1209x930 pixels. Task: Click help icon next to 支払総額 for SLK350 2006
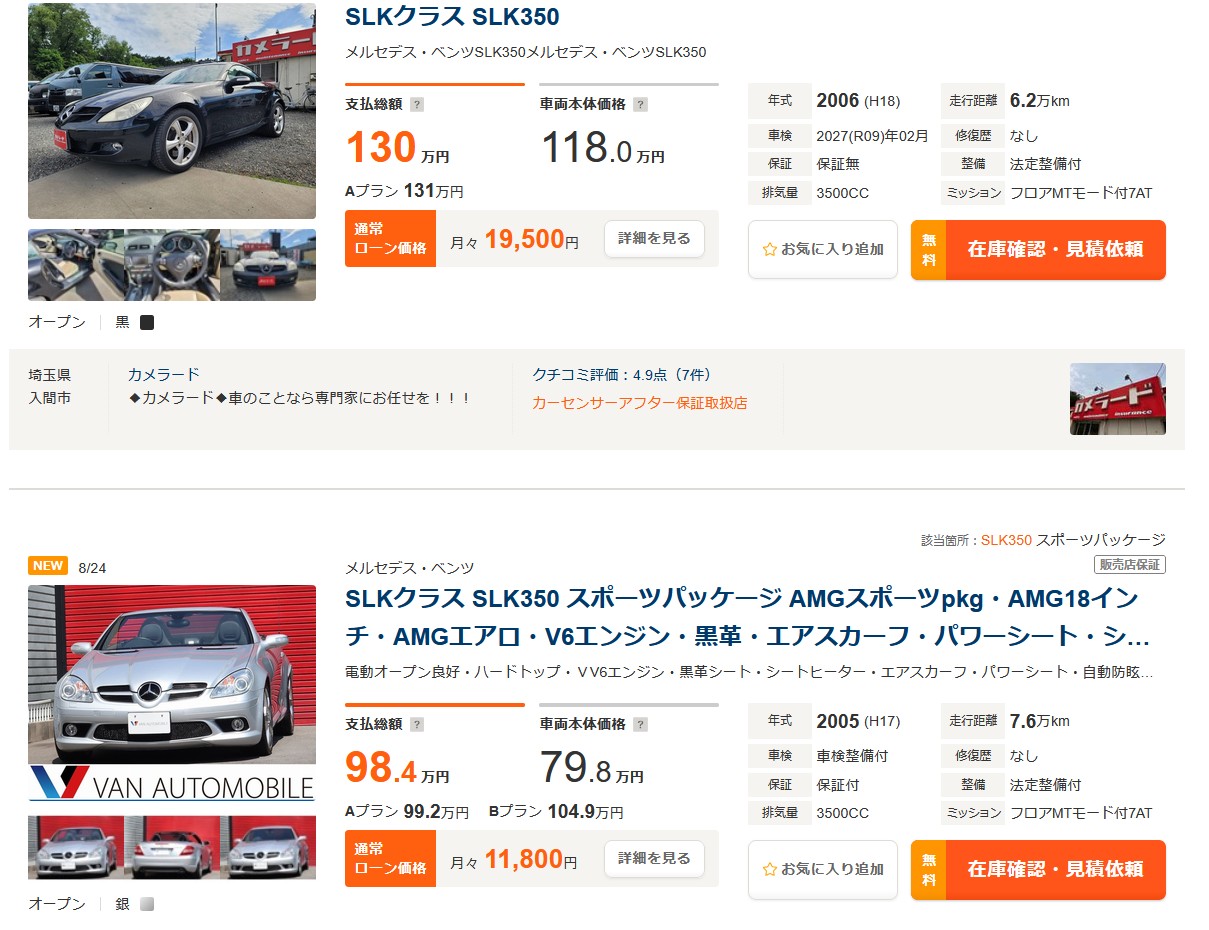(x=417, y=104)
